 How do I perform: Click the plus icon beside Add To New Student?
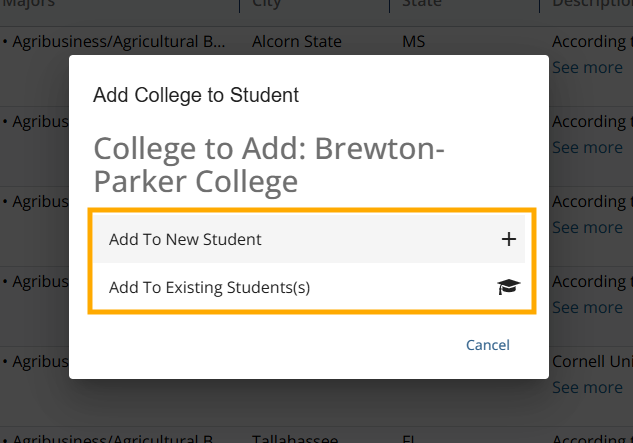[x=509, y=239]
